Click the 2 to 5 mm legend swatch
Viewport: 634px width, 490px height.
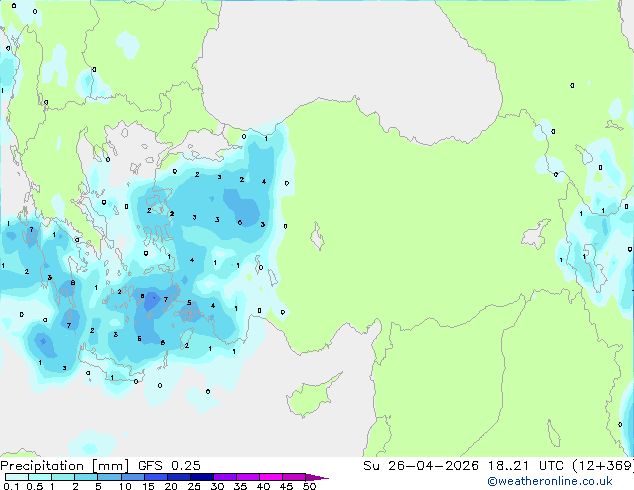click(86, 477)
